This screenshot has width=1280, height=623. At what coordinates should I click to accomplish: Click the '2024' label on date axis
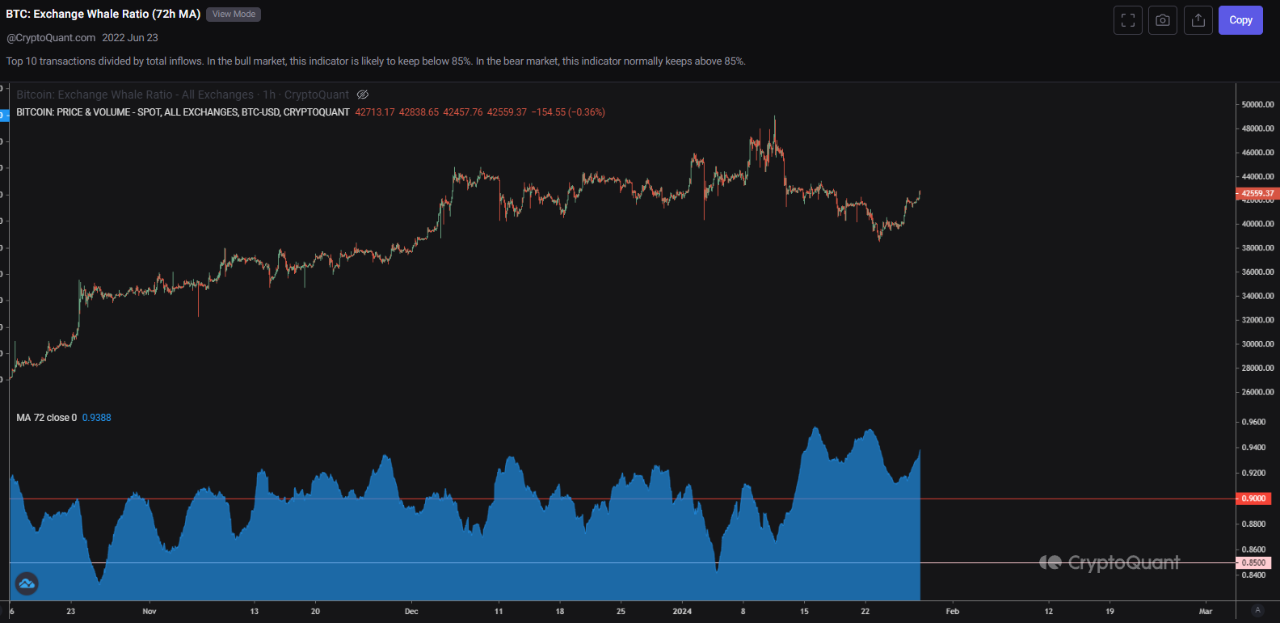click(x=682, y=610)
